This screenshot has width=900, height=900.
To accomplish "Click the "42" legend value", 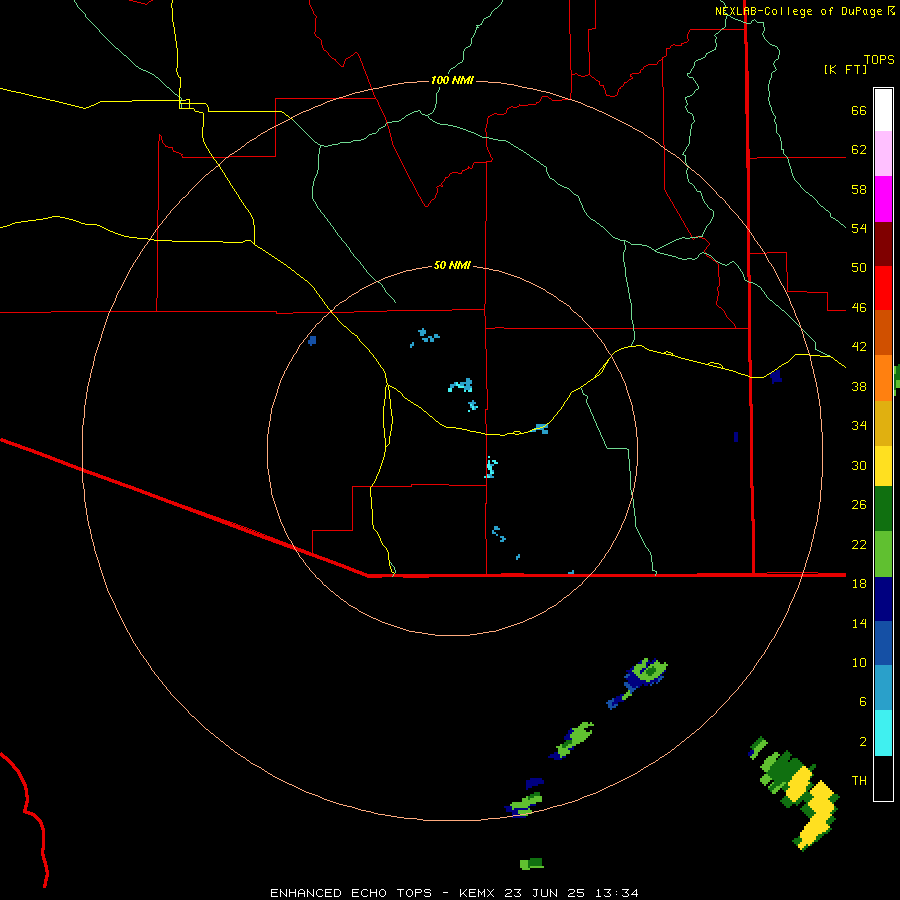I will (x=859, y=347).
